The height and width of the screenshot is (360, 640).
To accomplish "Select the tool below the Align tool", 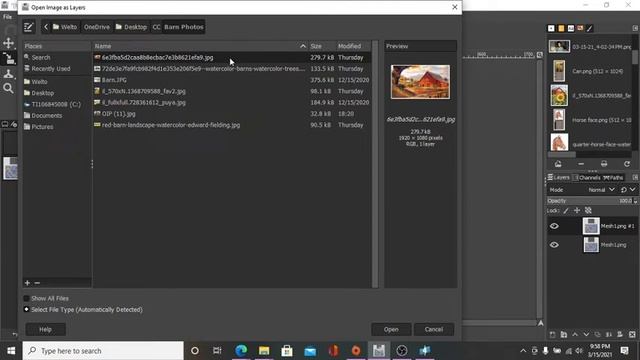I will (x=8, y=74).
